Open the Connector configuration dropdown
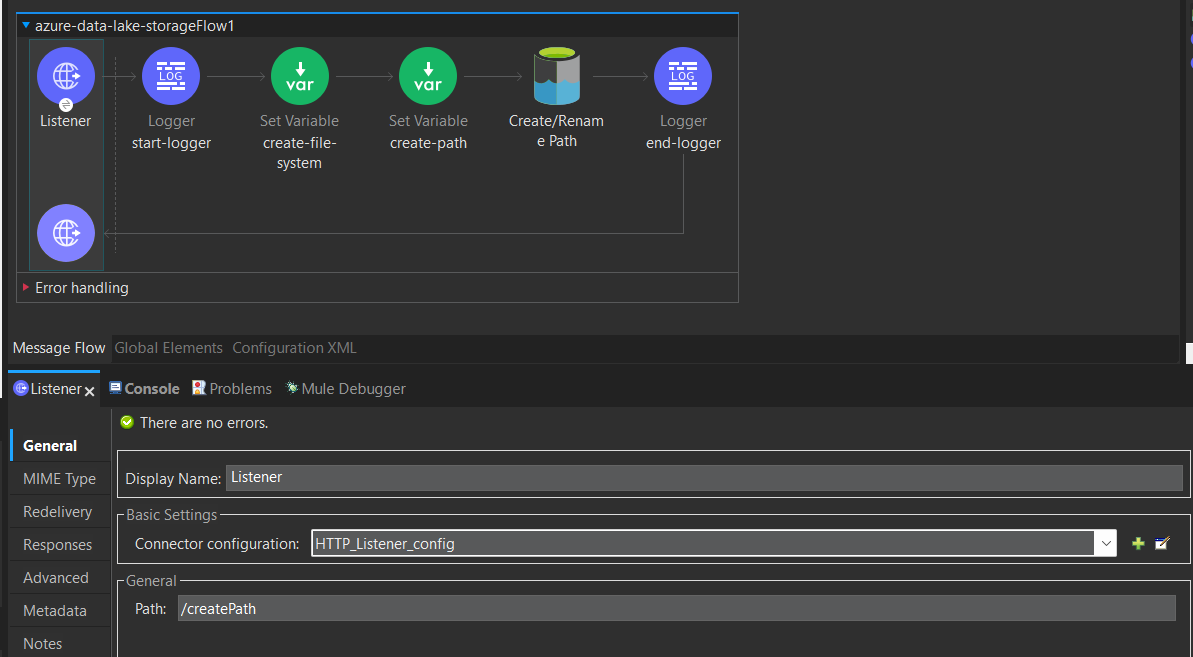This screenshot has width=1193, height=657. pyautogui.click(x=1106, y=543)
